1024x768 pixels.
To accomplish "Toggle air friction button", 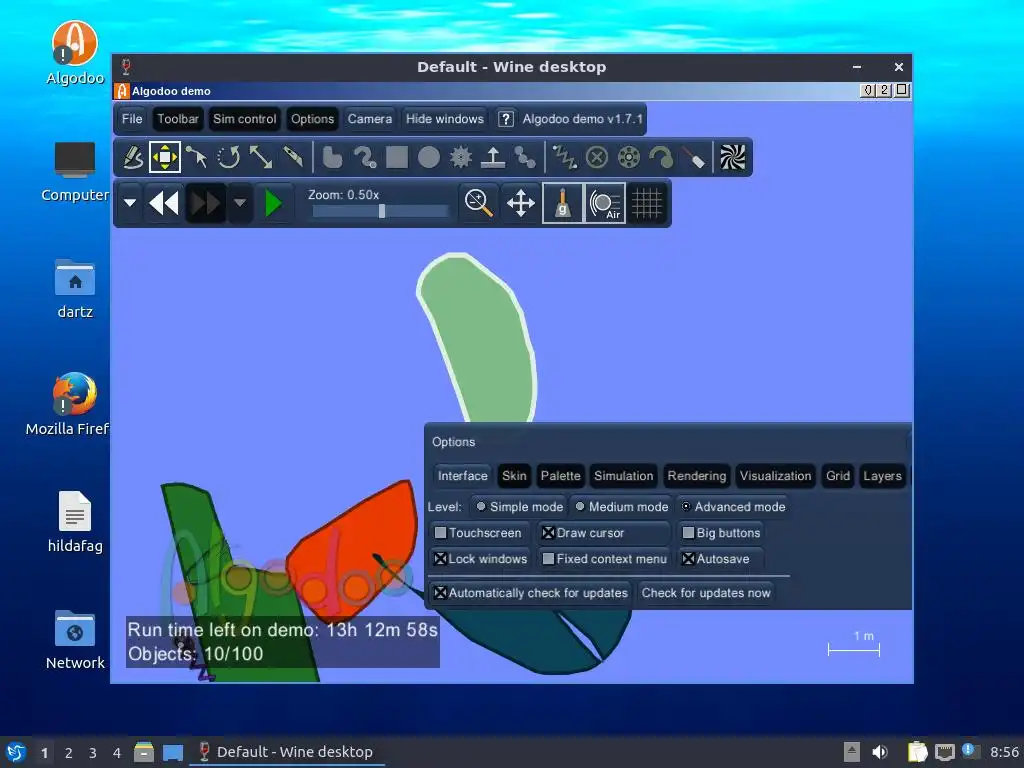I will click(x=605, y=203).
